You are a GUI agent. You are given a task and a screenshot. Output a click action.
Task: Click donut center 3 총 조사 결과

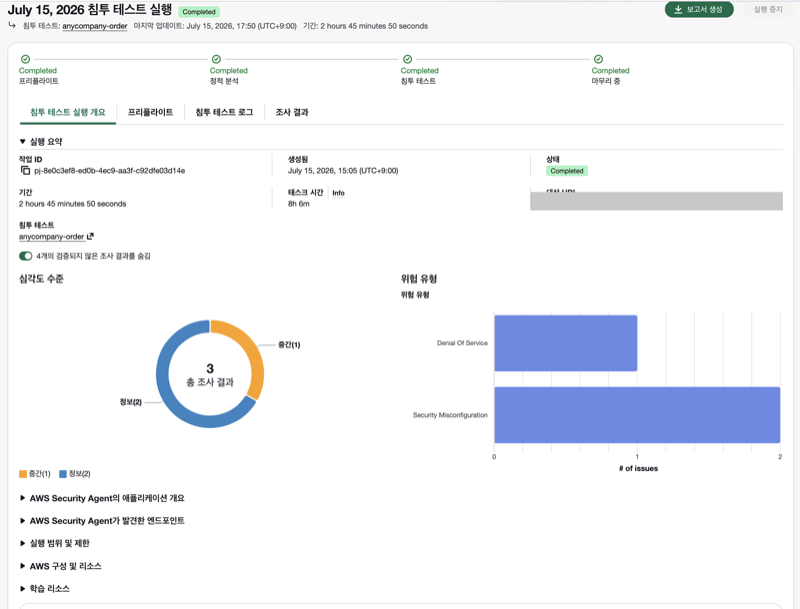pyautogui.click(x=210, y=375)
